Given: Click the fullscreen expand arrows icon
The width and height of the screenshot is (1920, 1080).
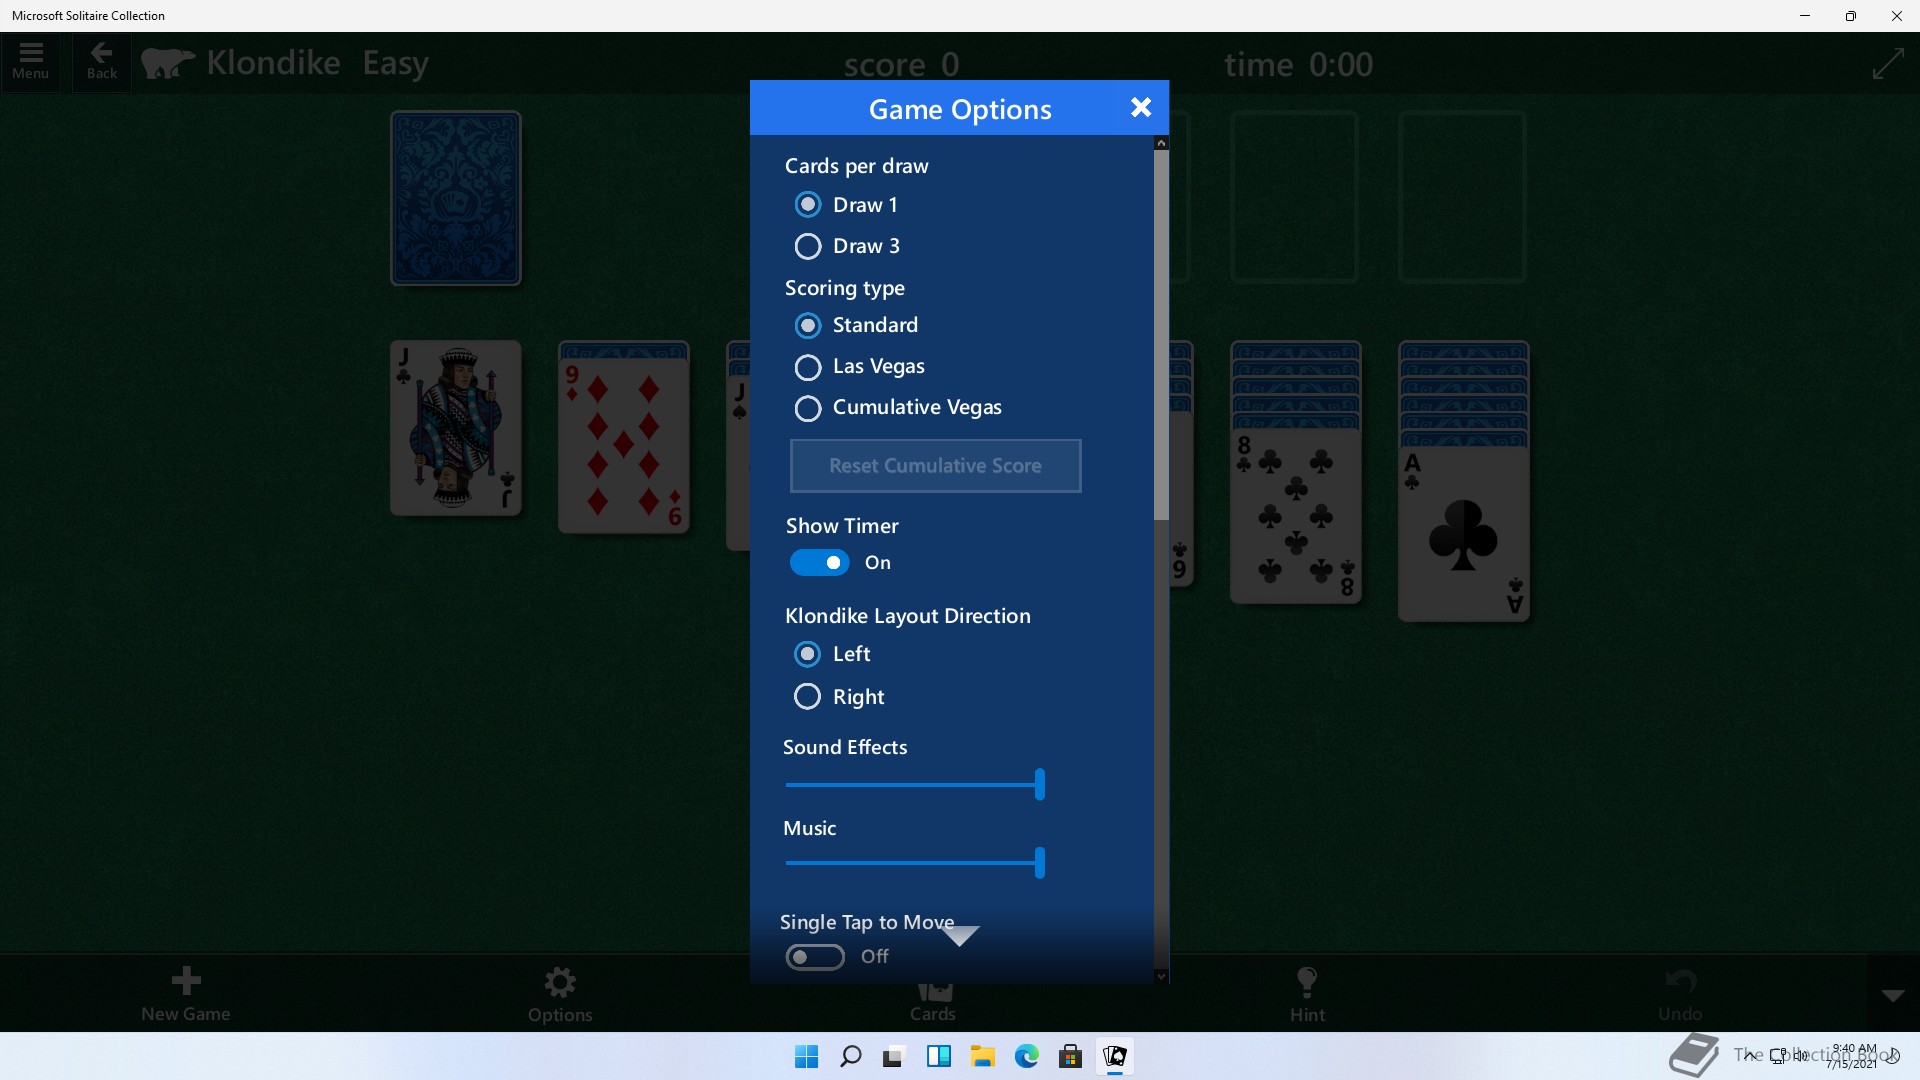Looking at the screenshot, I should coord(1887,64).
